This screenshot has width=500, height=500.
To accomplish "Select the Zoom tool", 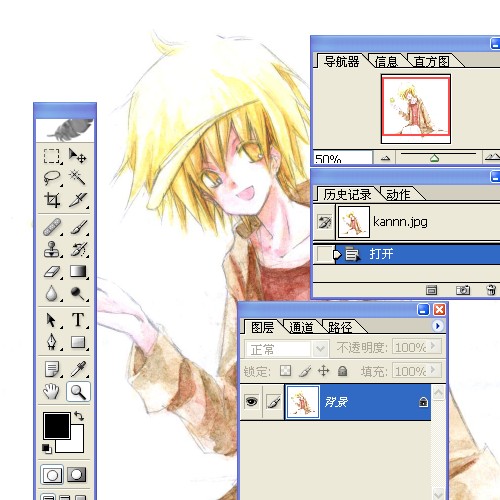I will 78,392.
